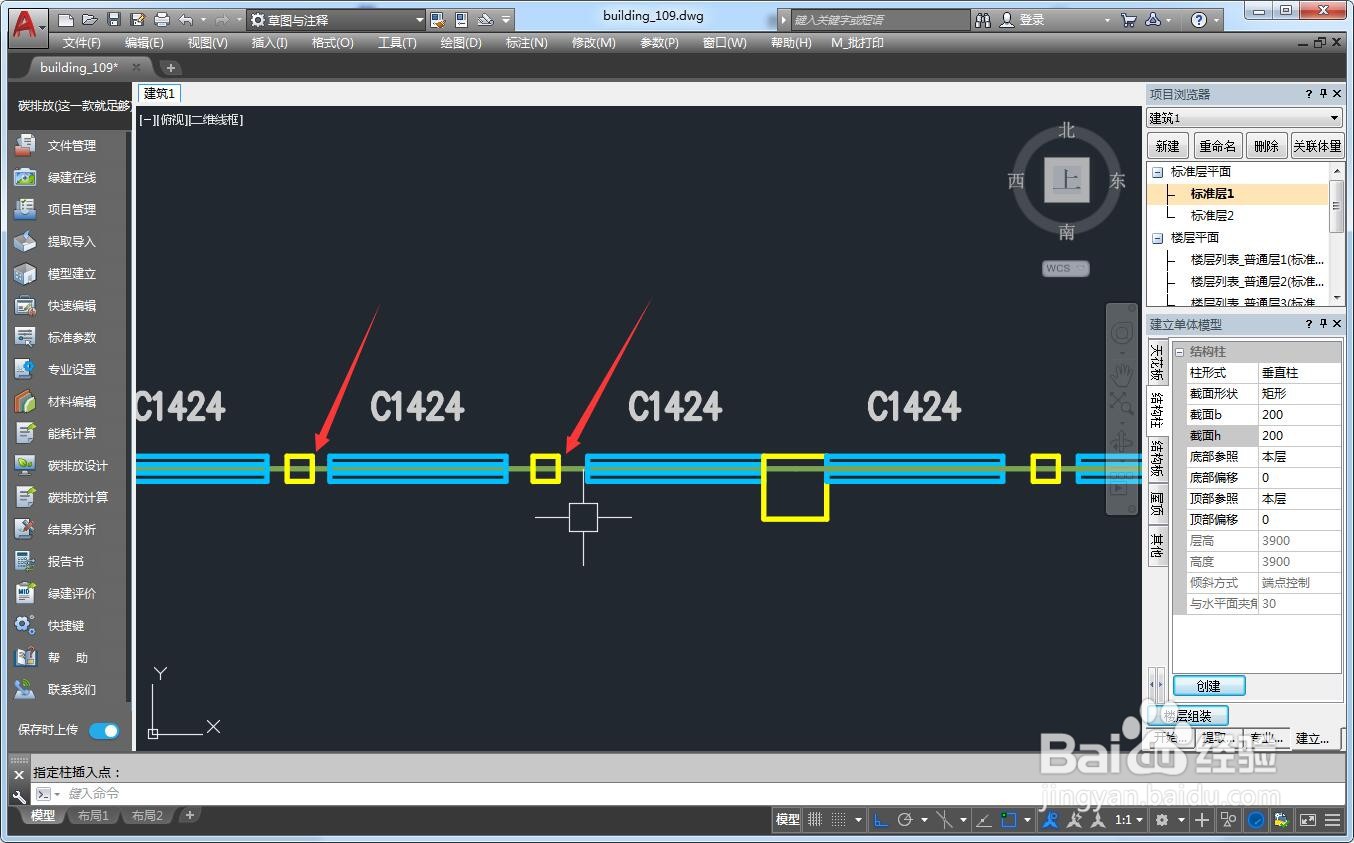
Task: Open the 标注(N) menu
Action: (x=527, y=43)
